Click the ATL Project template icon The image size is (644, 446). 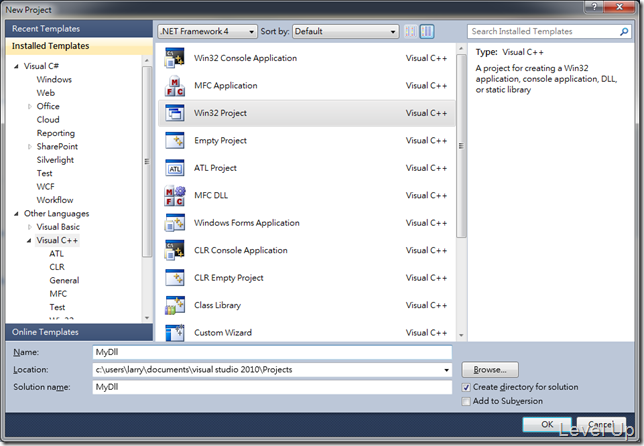click(175, 168)
